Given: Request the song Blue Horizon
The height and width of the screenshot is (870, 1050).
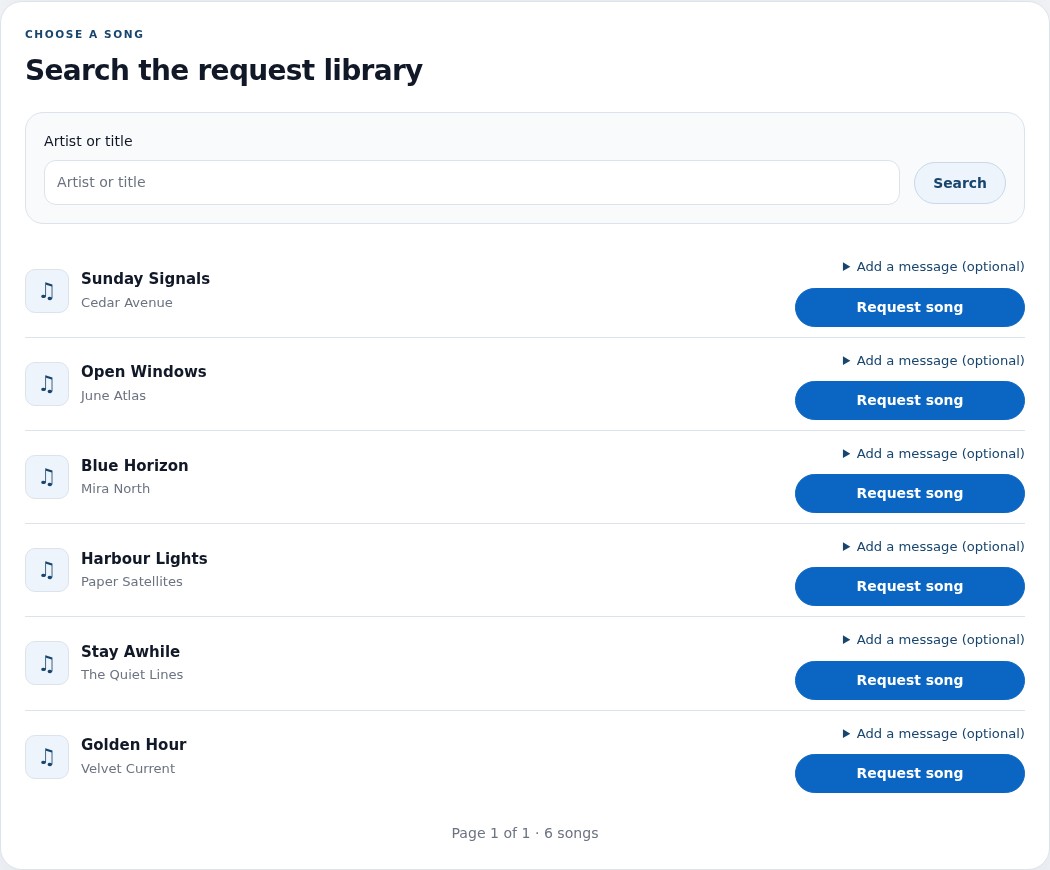Looking at the screenshot, I should tap(909, 494).
